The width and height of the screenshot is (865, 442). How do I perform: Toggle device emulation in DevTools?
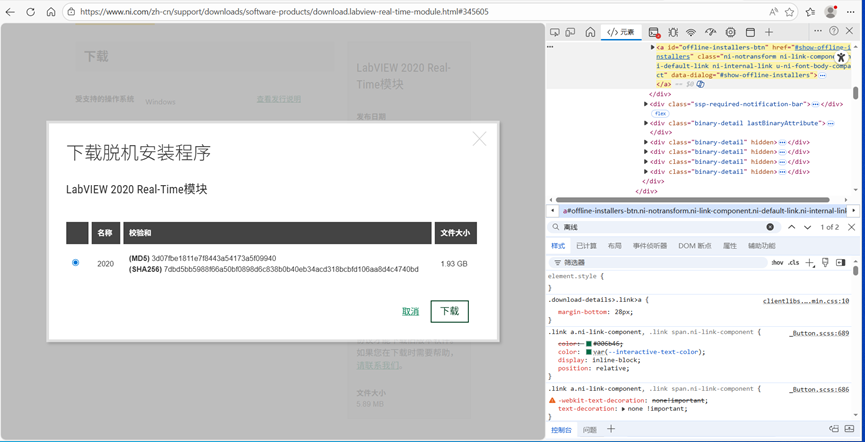tap(571, 32)
